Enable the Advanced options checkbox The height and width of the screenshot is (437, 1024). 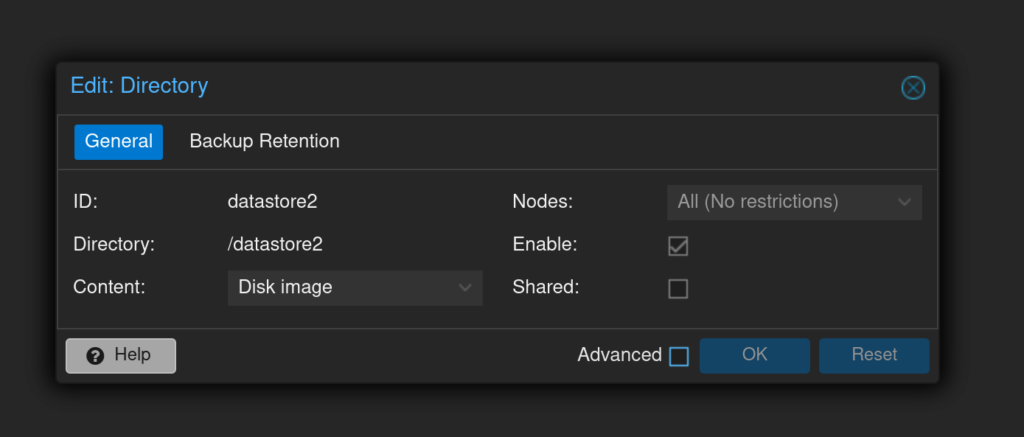tap(679, 356)
